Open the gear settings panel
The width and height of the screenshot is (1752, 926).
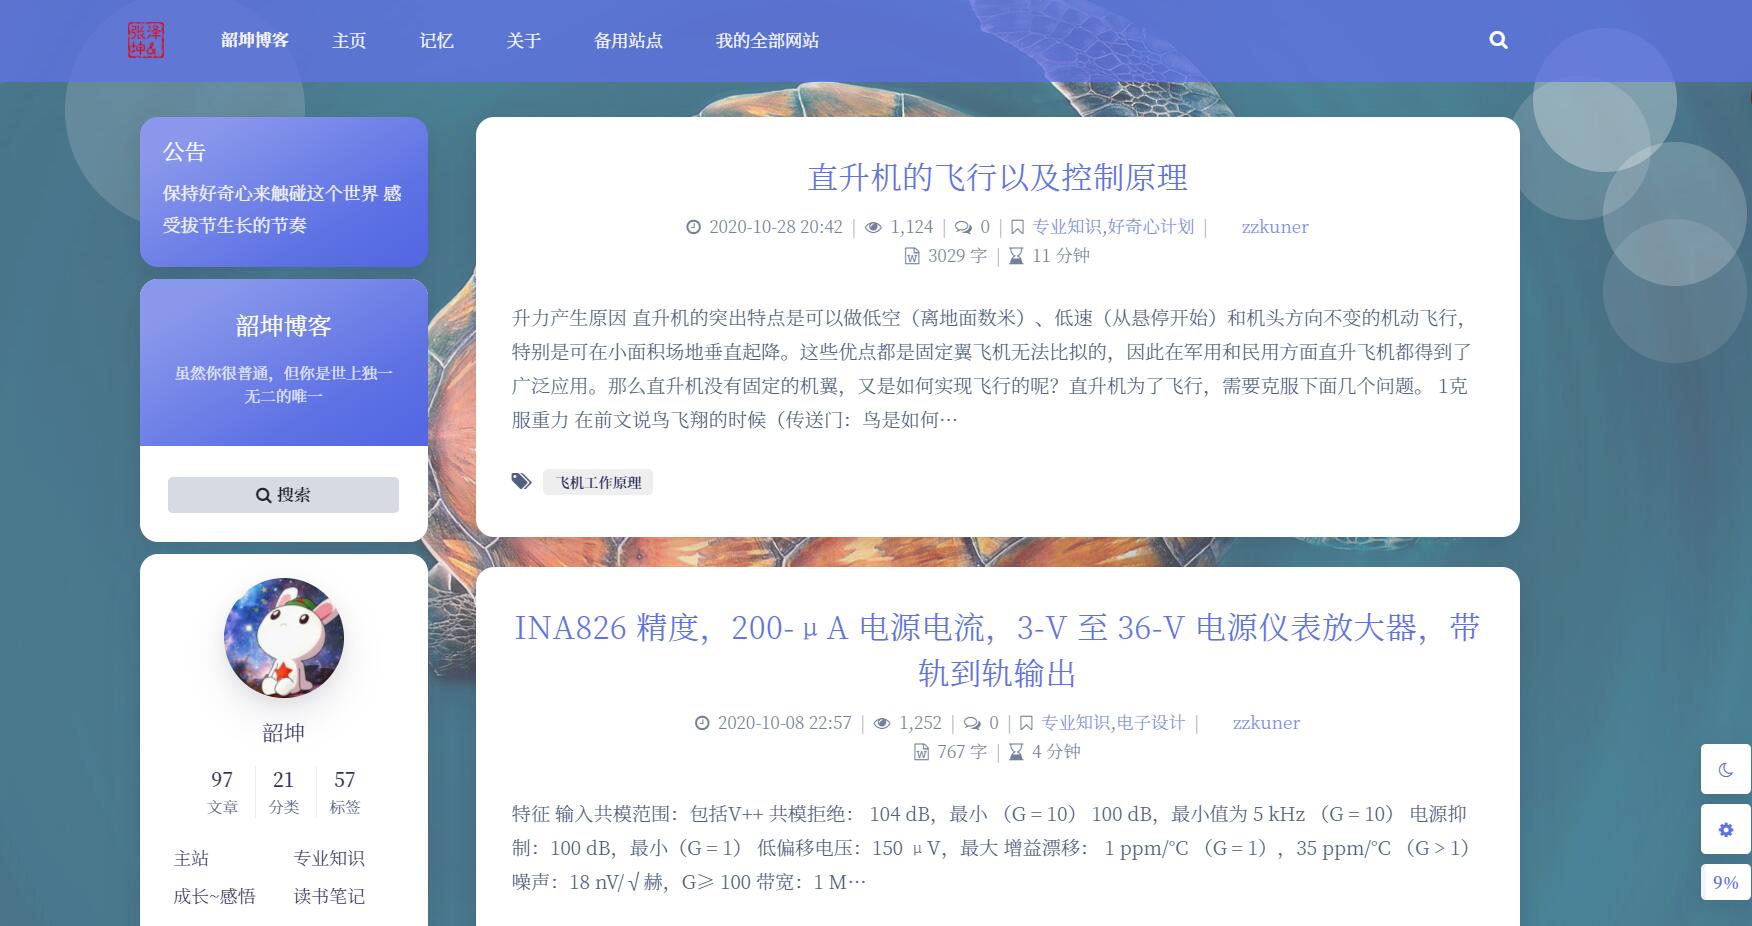(1725, 829)
